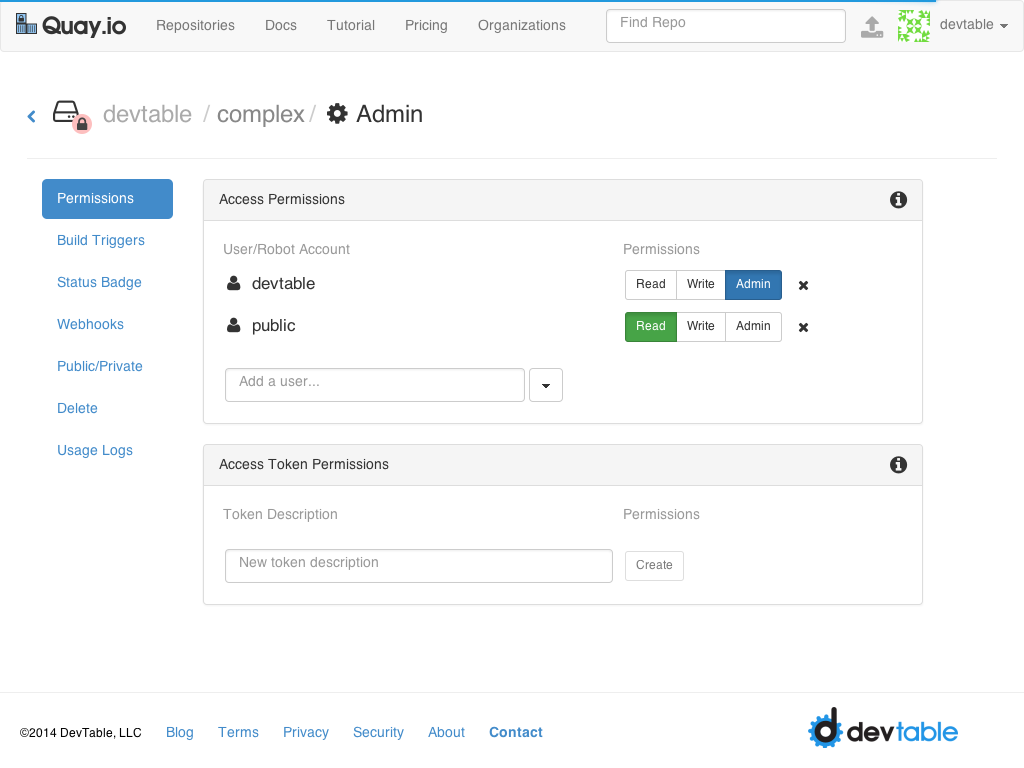Screen dimensions: 1024x768
Task: Open the Security footer link
Action: click(378, 732)
